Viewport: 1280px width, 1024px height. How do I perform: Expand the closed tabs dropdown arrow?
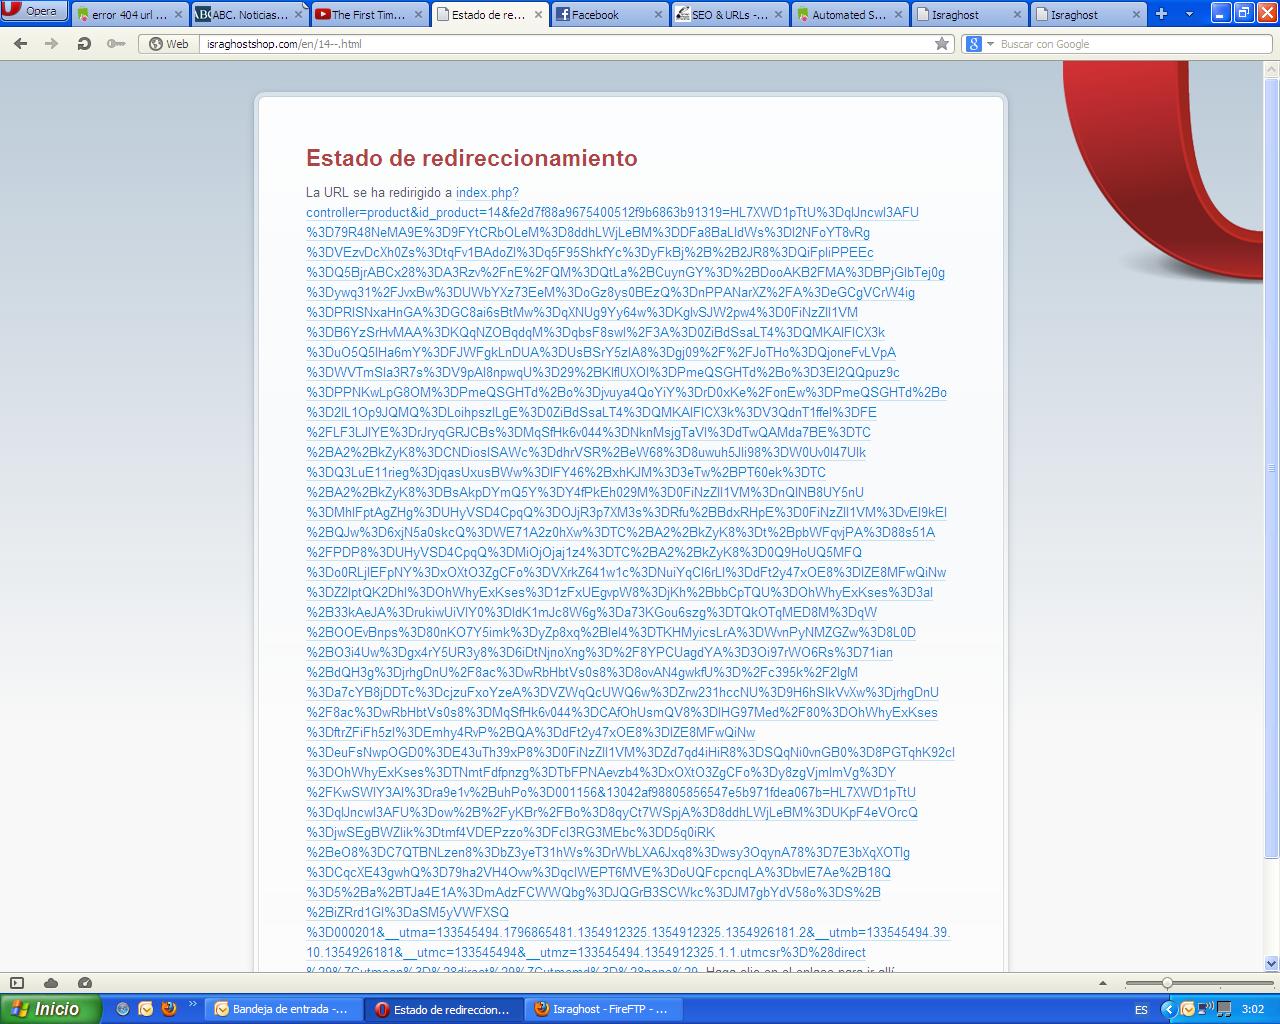pos(1189,14)
